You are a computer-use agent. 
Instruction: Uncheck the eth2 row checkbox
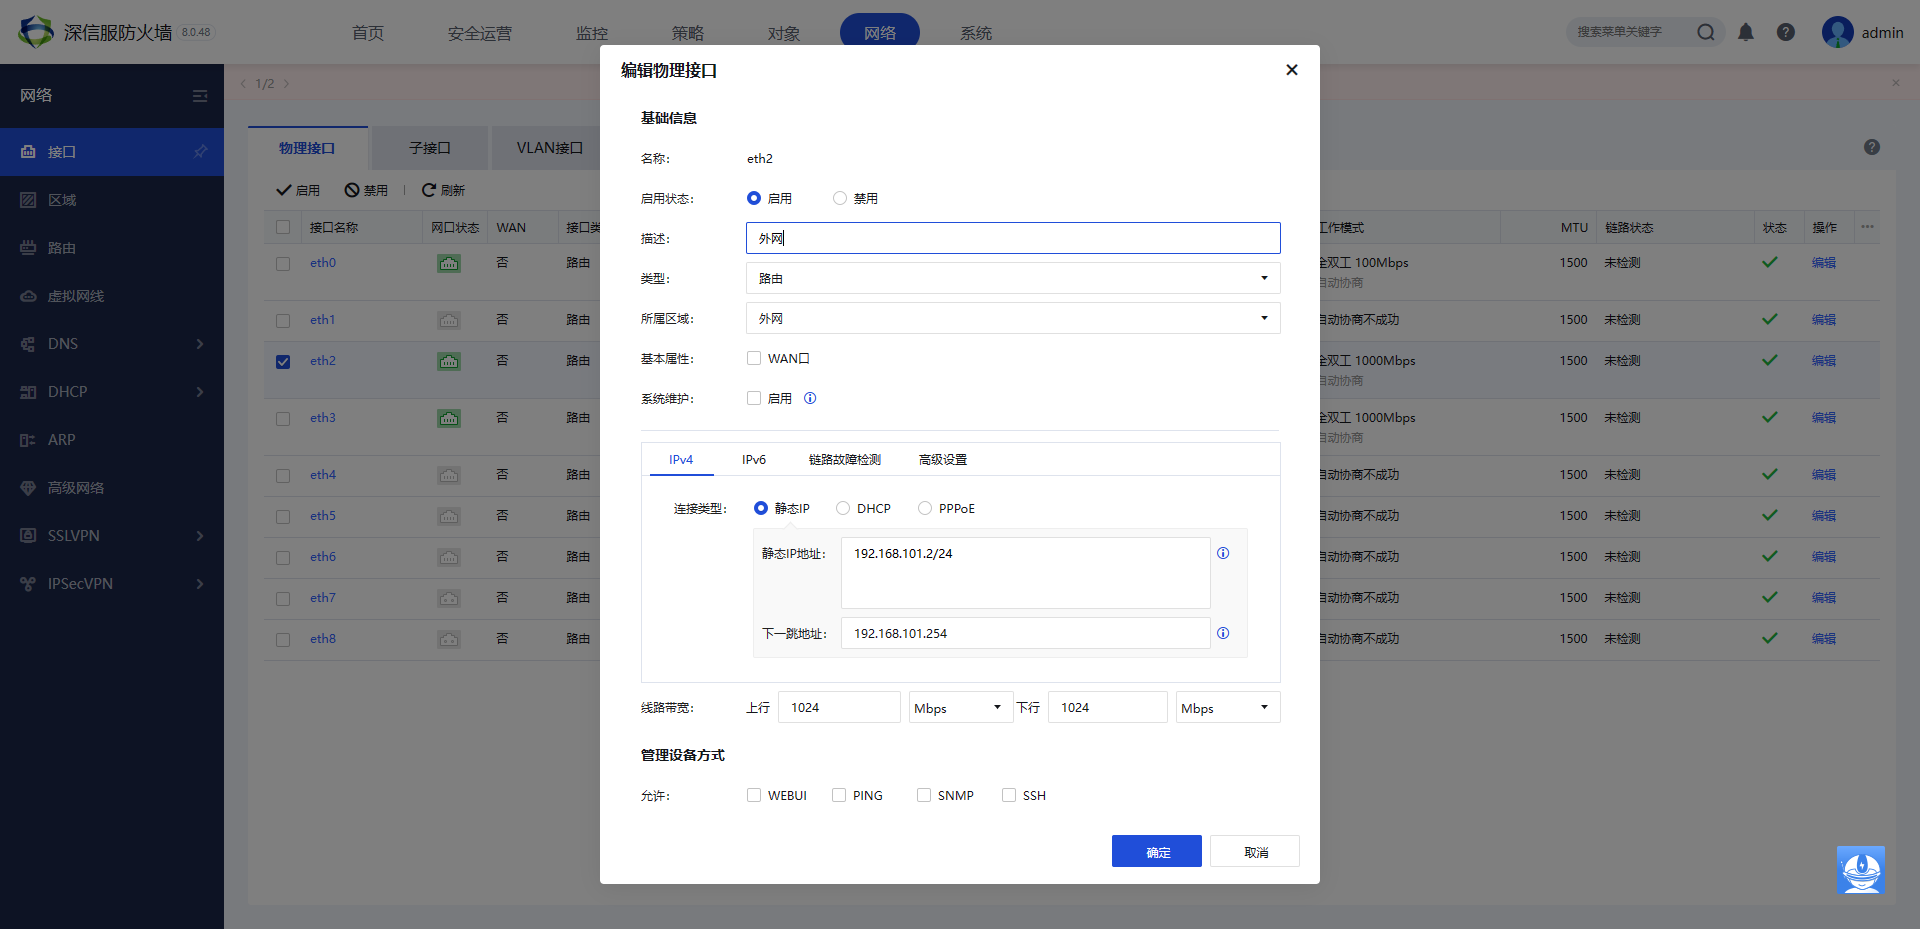coord(283,362)
